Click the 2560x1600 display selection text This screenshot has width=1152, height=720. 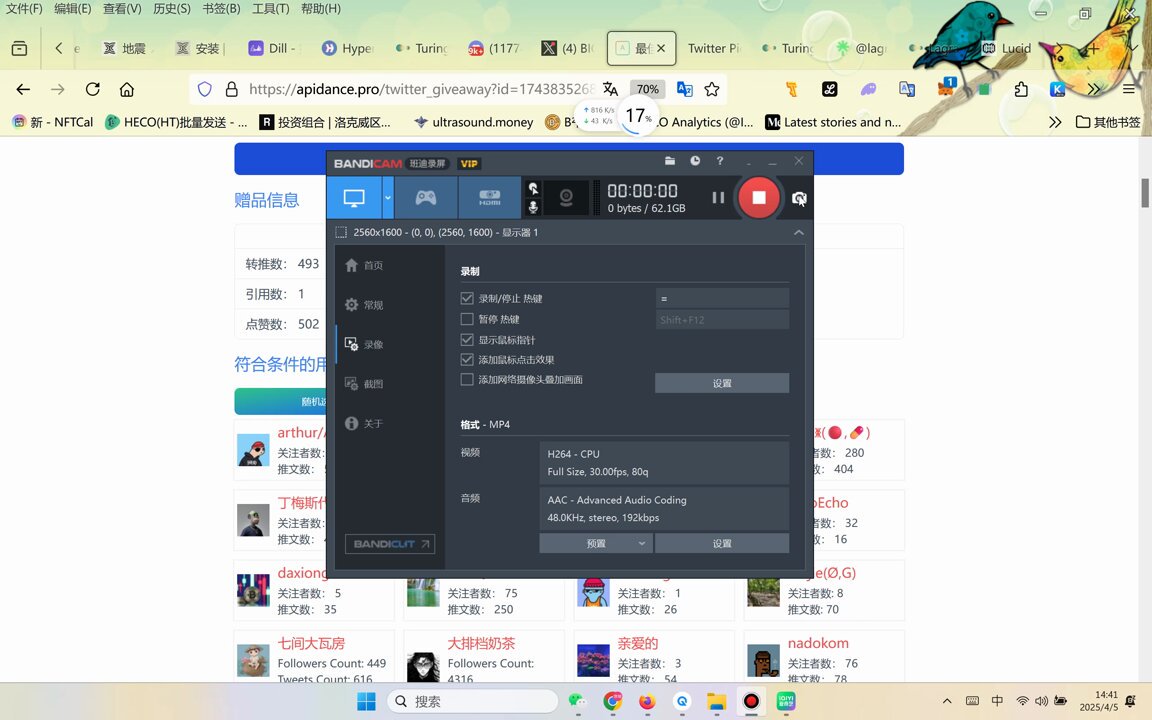[x=445, y=232]
